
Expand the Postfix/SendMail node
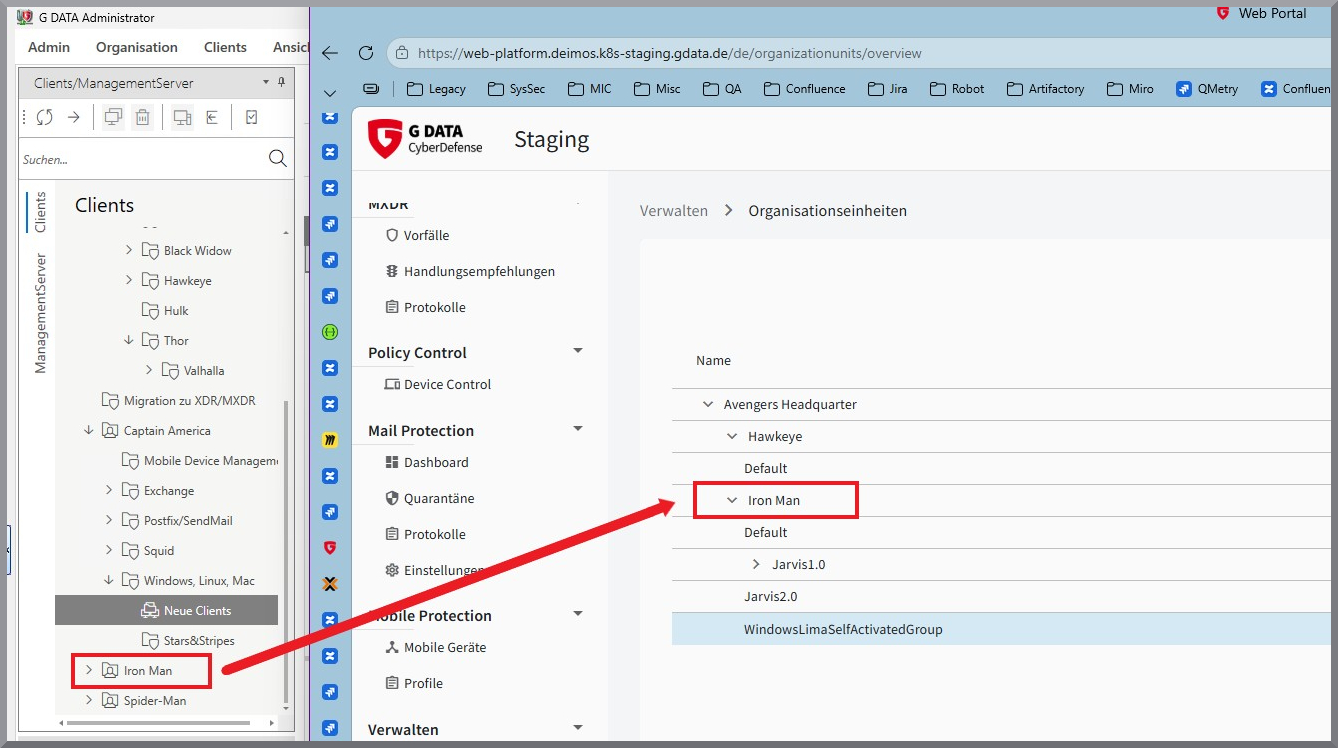[x=109, y=520]
